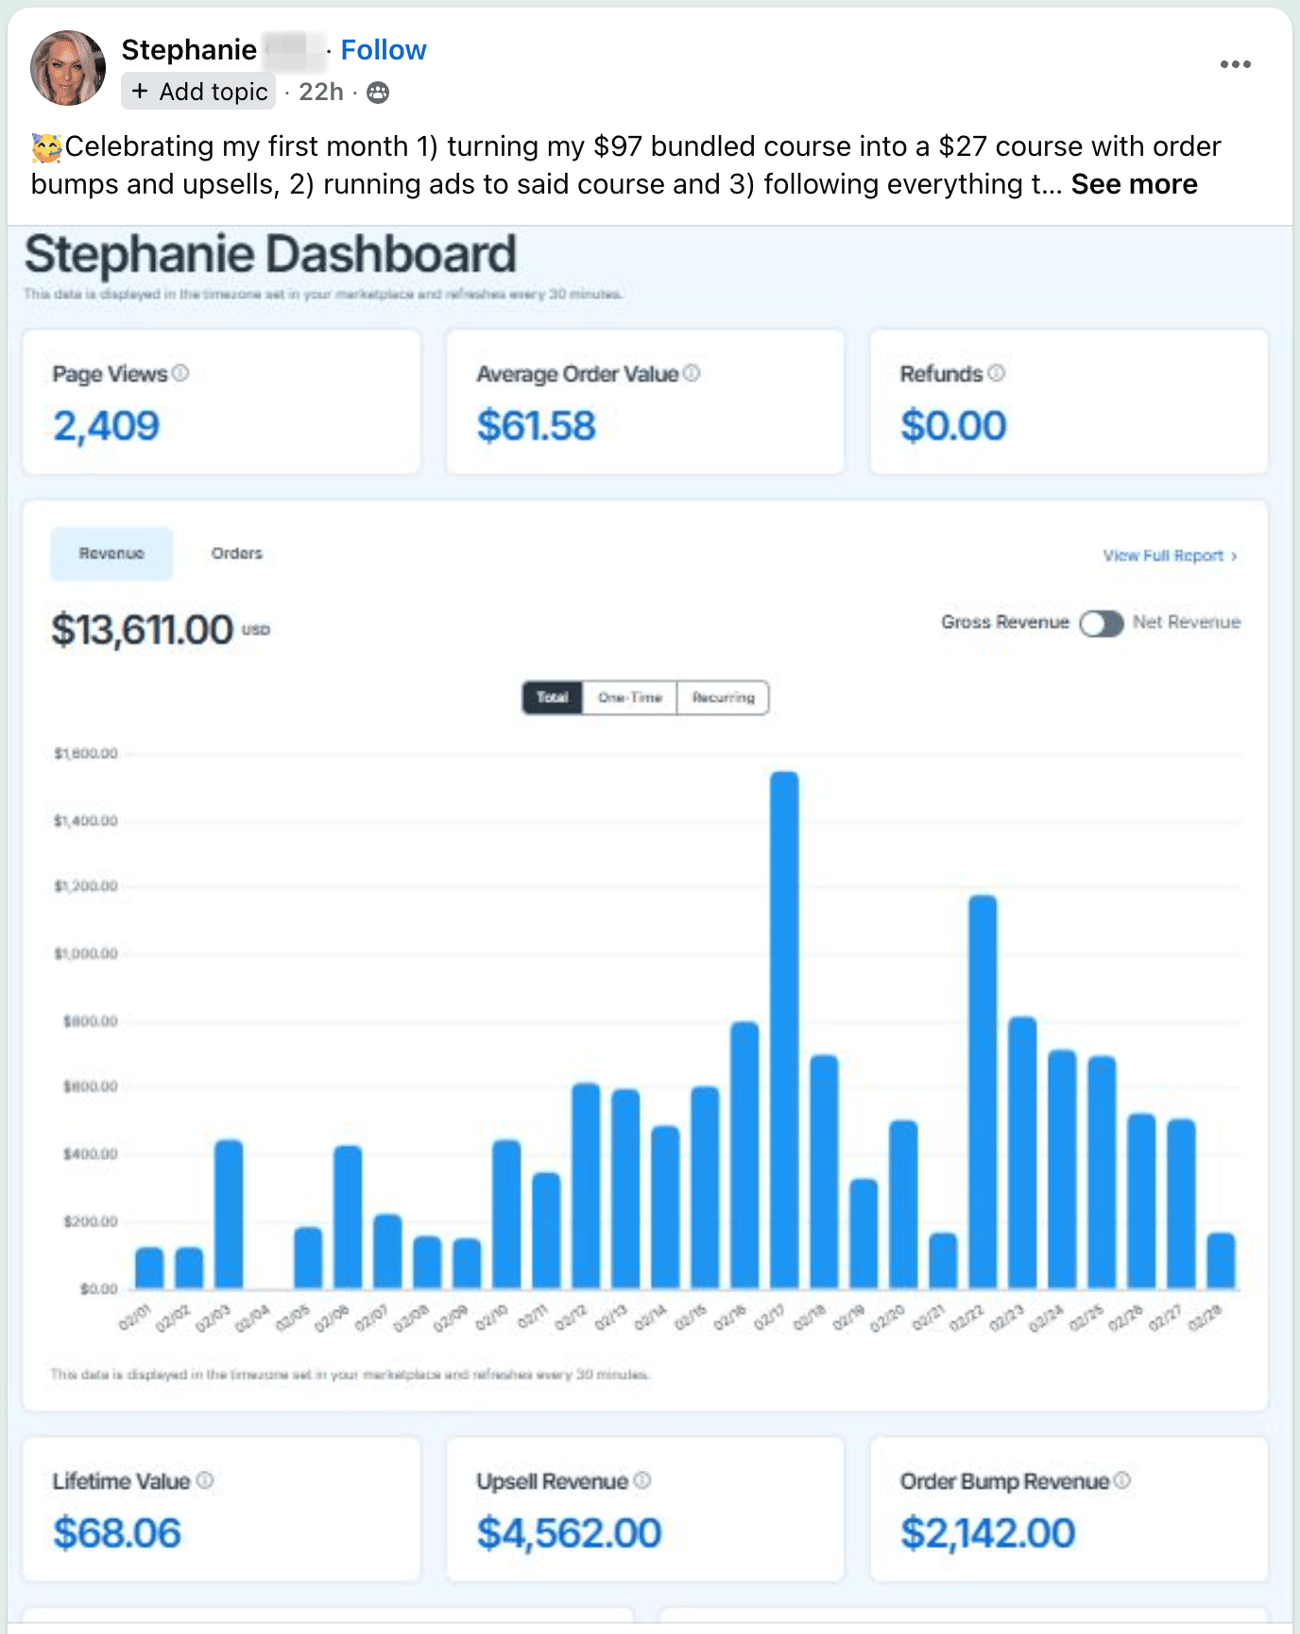Click the Order Bump Revenue info icon
Screen dimensions: 1300x1634
tap(1122, 1480)
